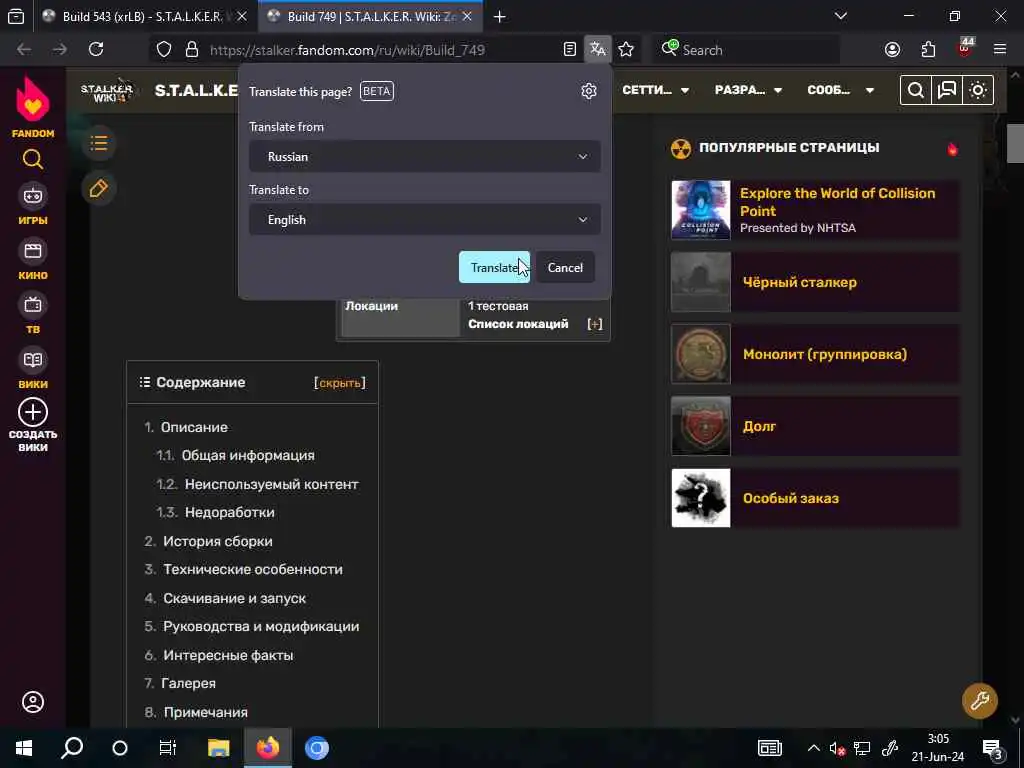Click the S.T.A.L.K.E.R. Wiki logo
1024x768 pixels.
[107, 91]
